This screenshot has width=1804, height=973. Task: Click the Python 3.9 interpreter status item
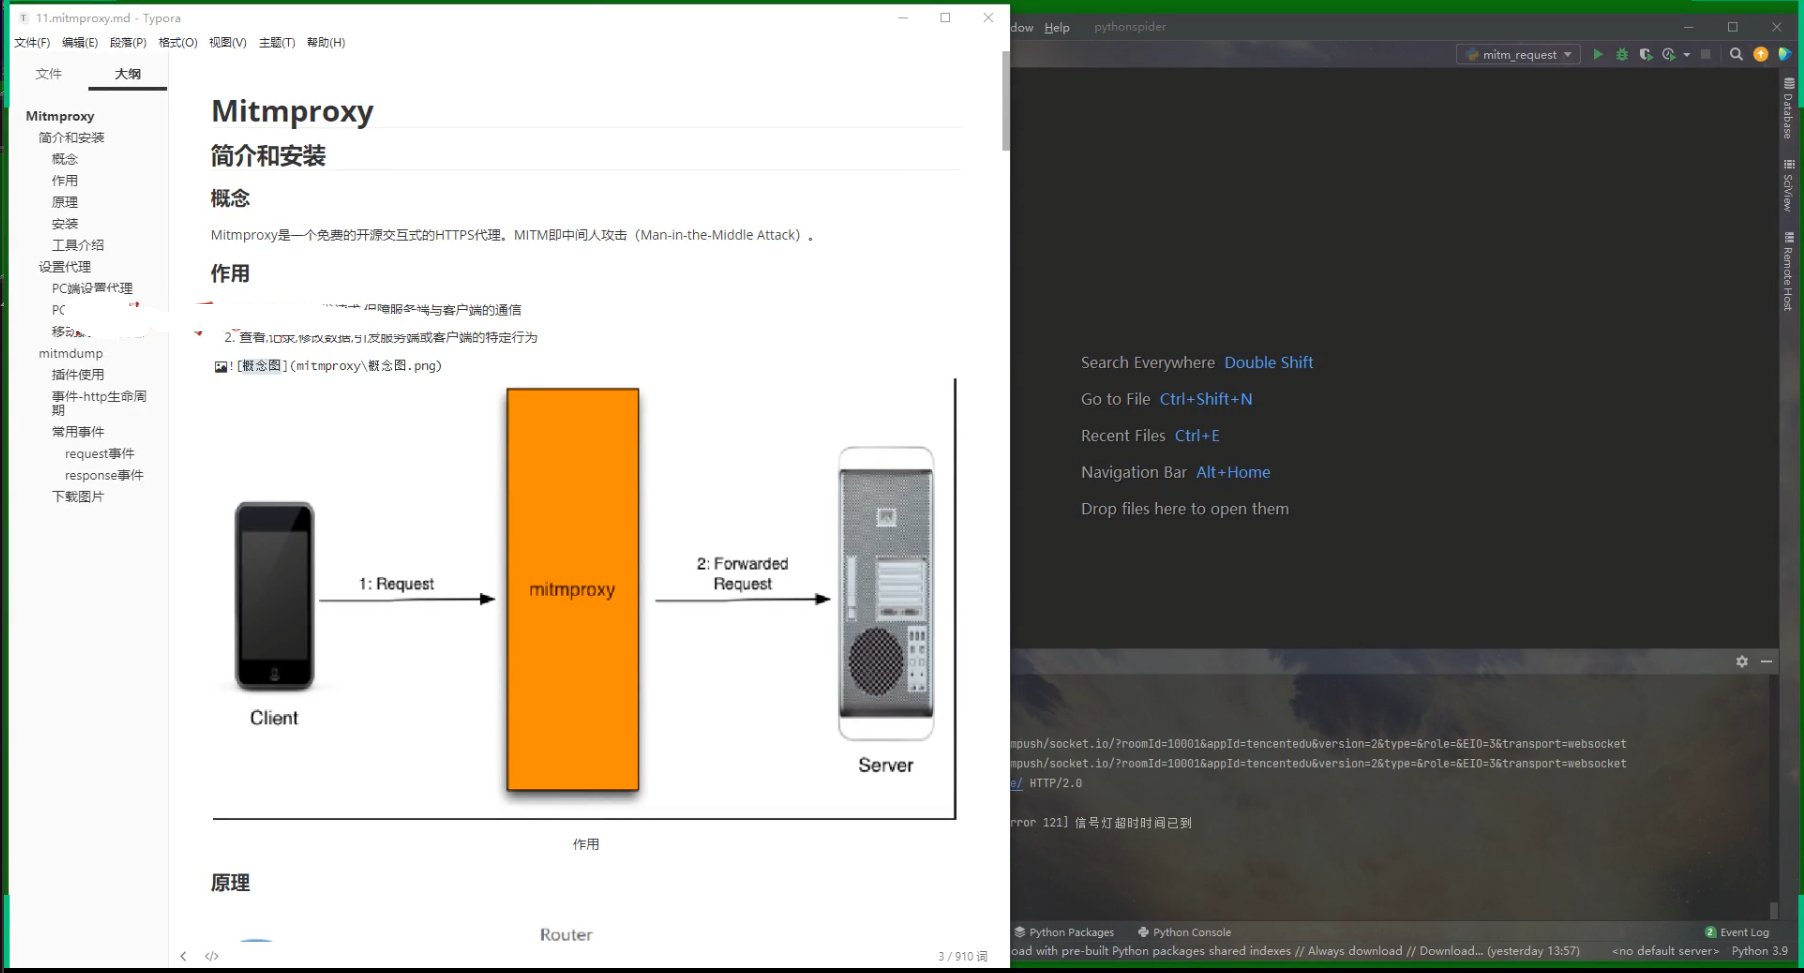coord(1759,951)
